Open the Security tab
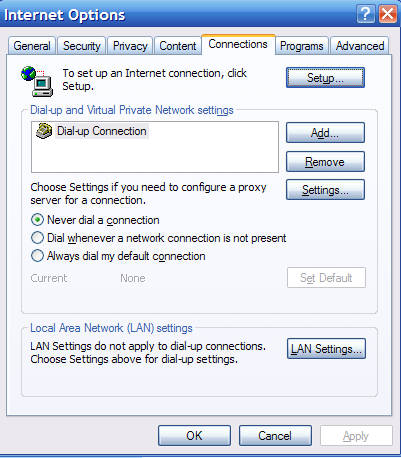Image resolution: width=401 pixels, height=458 pixels. point(82,46)
